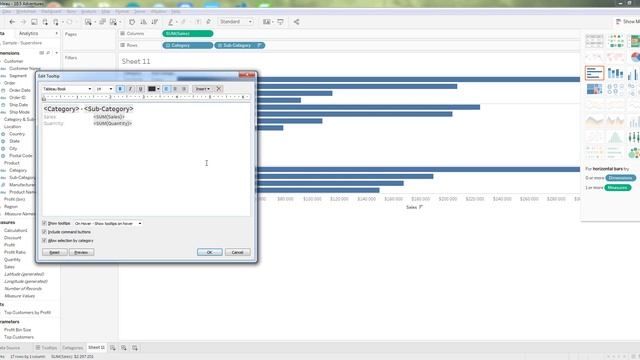Click the Sample - Superstore data source
The width and height of the screenshot is (640, 360).
click(22, 43)
